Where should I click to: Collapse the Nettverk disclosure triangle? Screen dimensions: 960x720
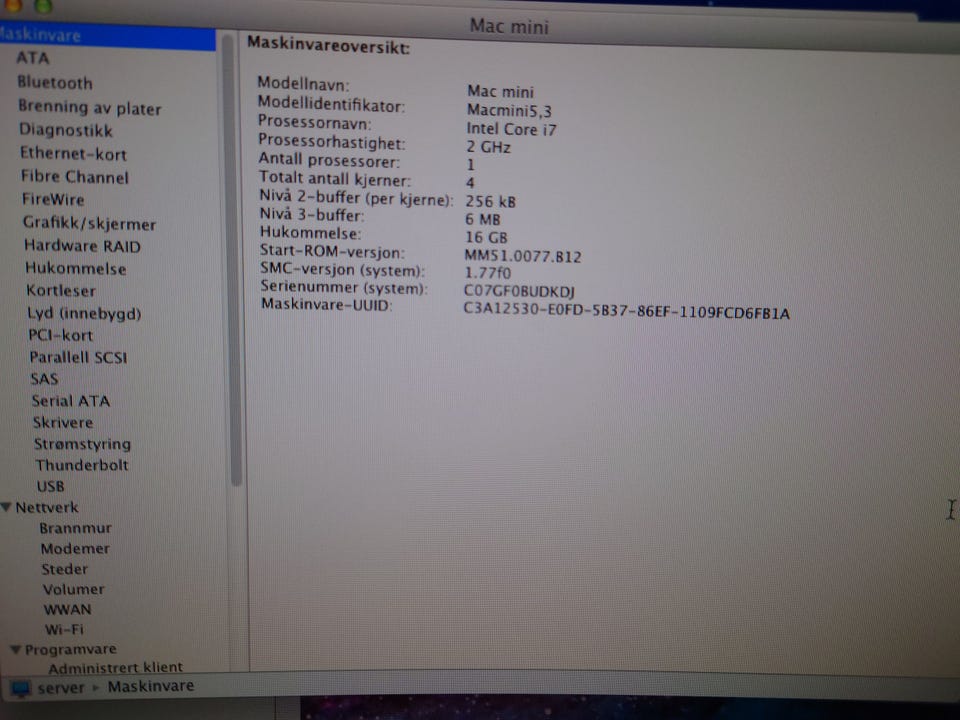tap(7, 508)
